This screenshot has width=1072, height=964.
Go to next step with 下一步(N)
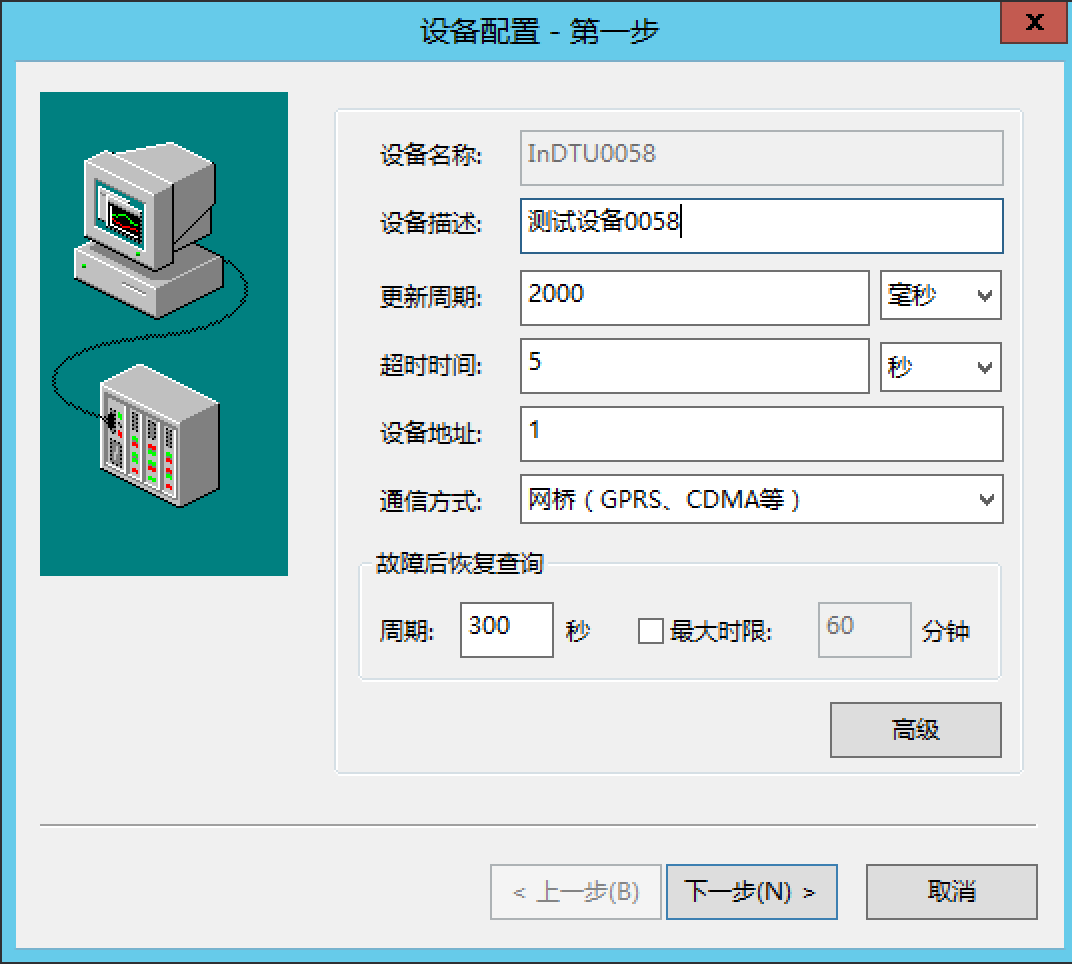point(751,891)
